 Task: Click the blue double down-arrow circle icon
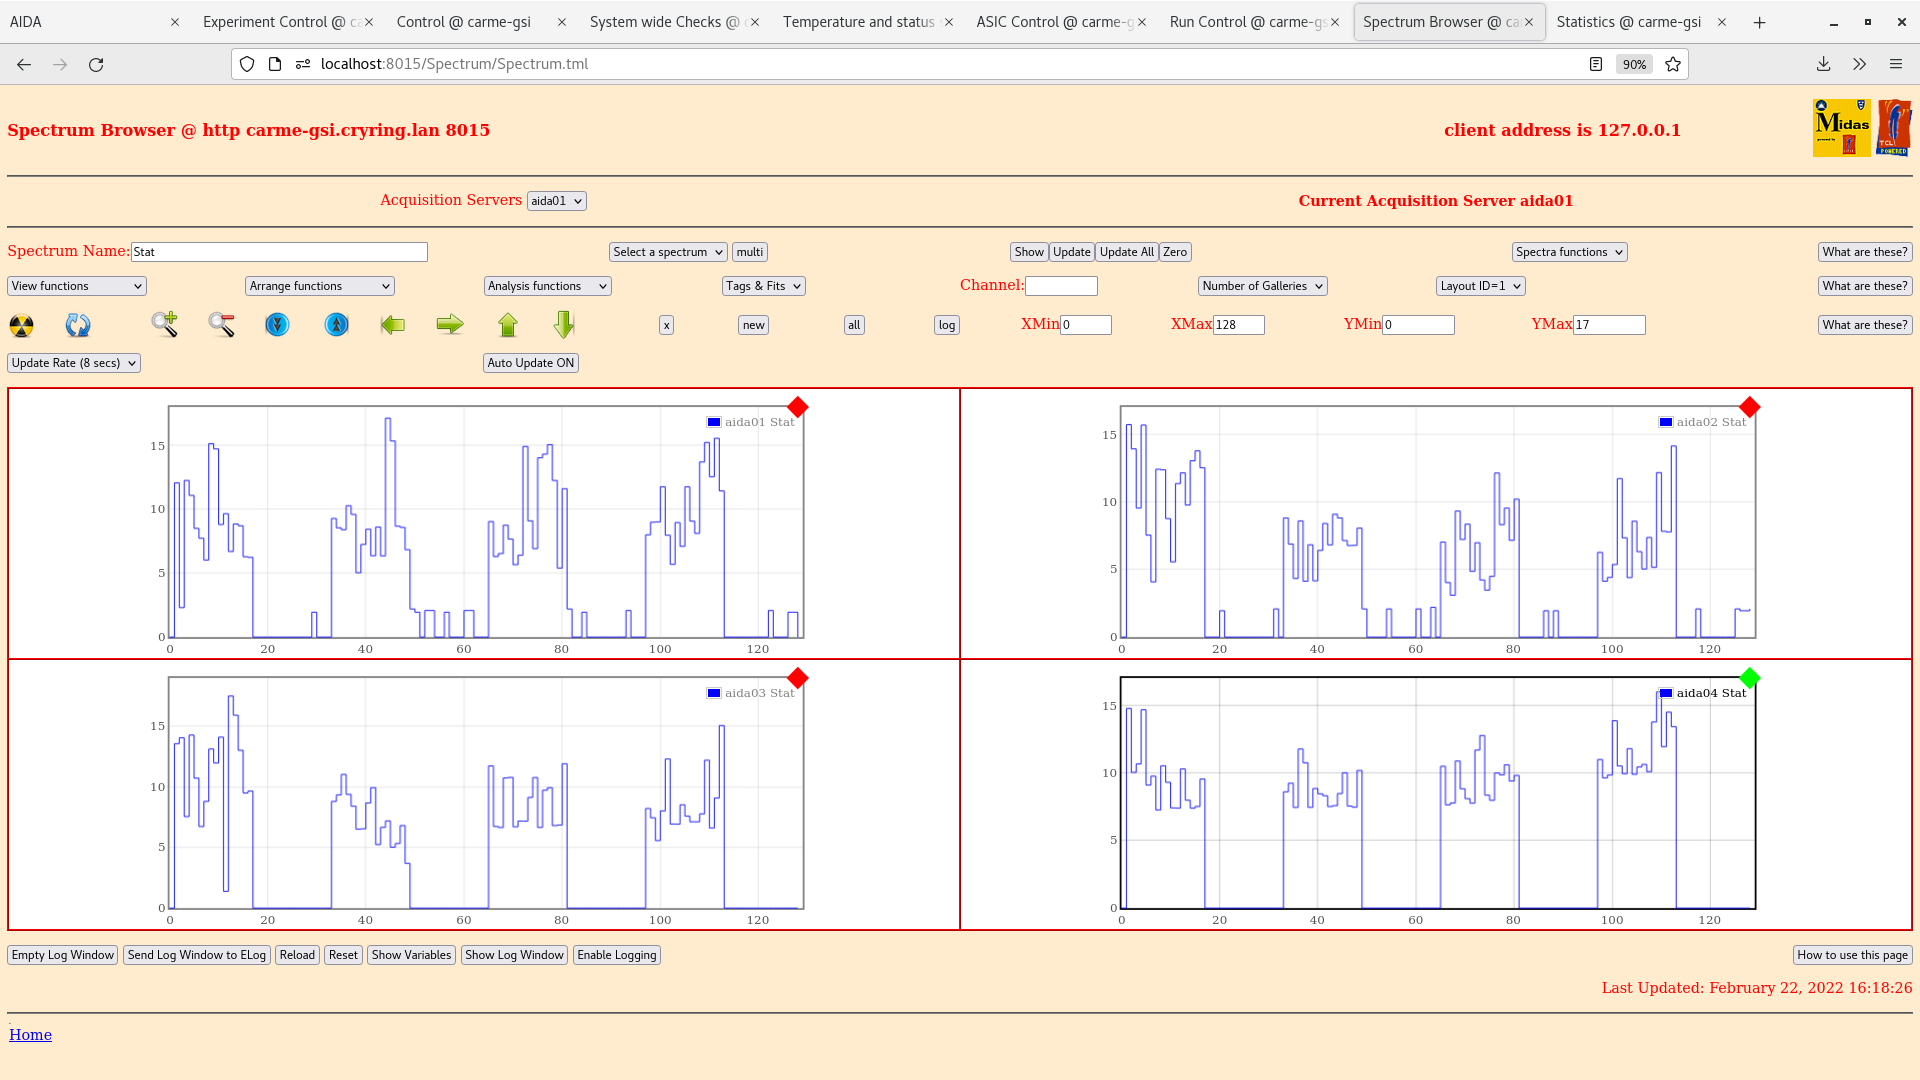pyautogui.click(x=277, y=325)
